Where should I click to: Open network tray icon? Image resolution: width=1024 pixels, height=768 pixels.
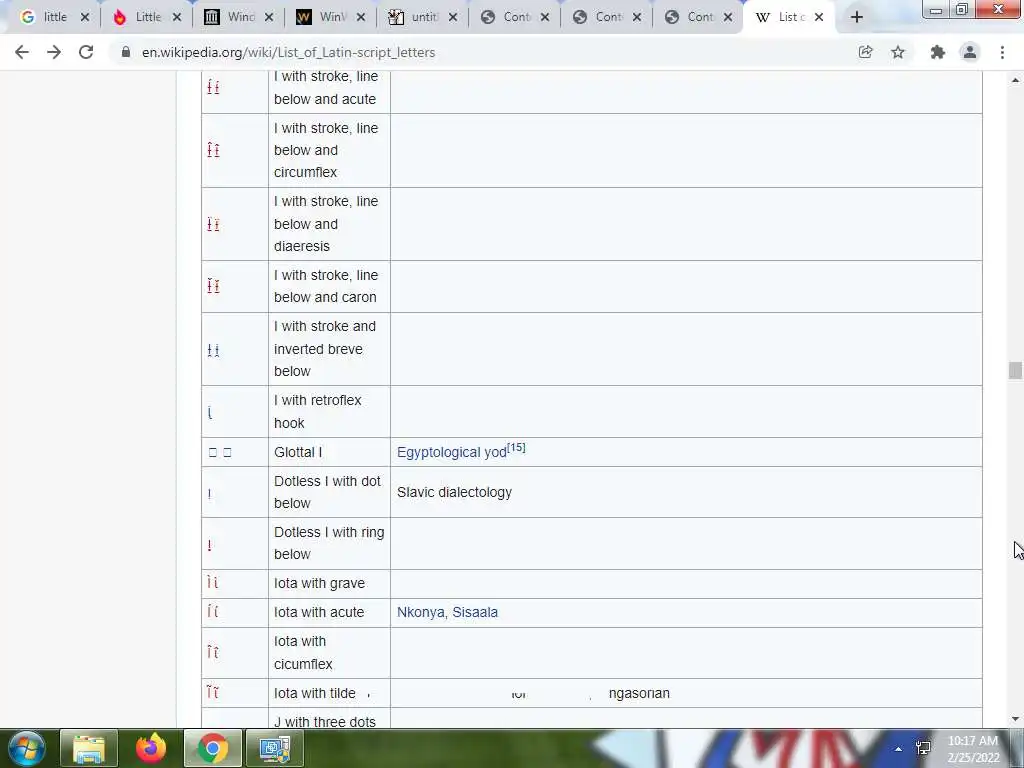[923, 748]
